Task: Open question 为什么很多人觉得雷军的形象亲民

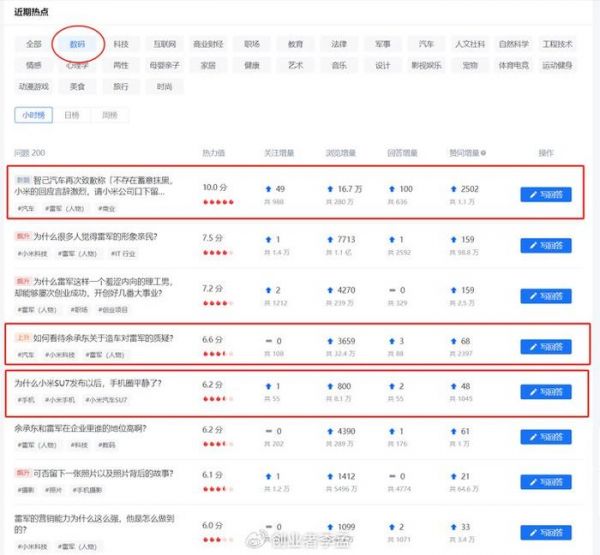Action: pos(96,237)
